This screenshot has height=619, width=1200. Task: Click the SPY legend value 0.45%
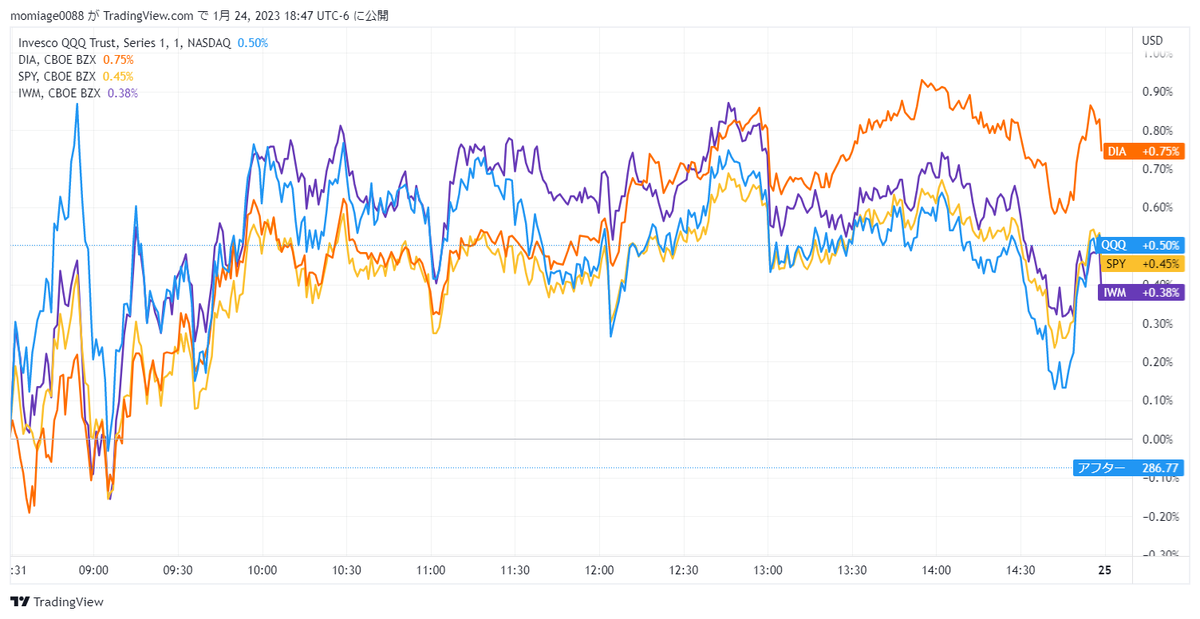pyautogui.click(x=118, y=76)
